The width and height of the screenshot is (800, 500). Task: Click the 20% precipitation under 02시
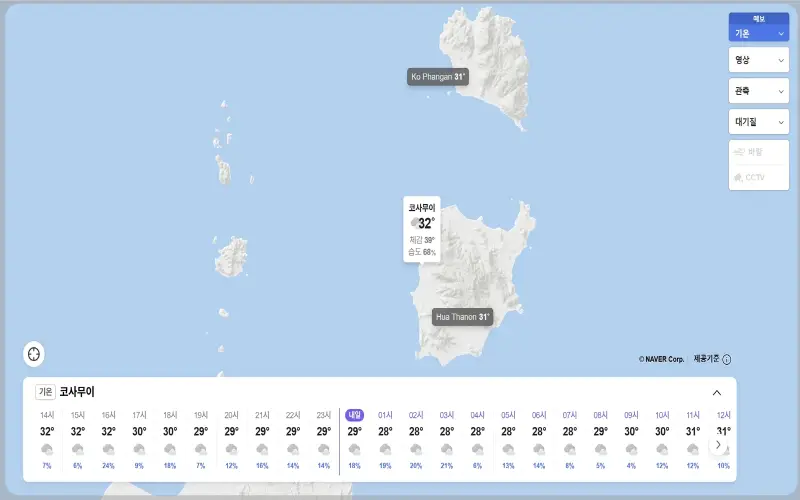416,466
